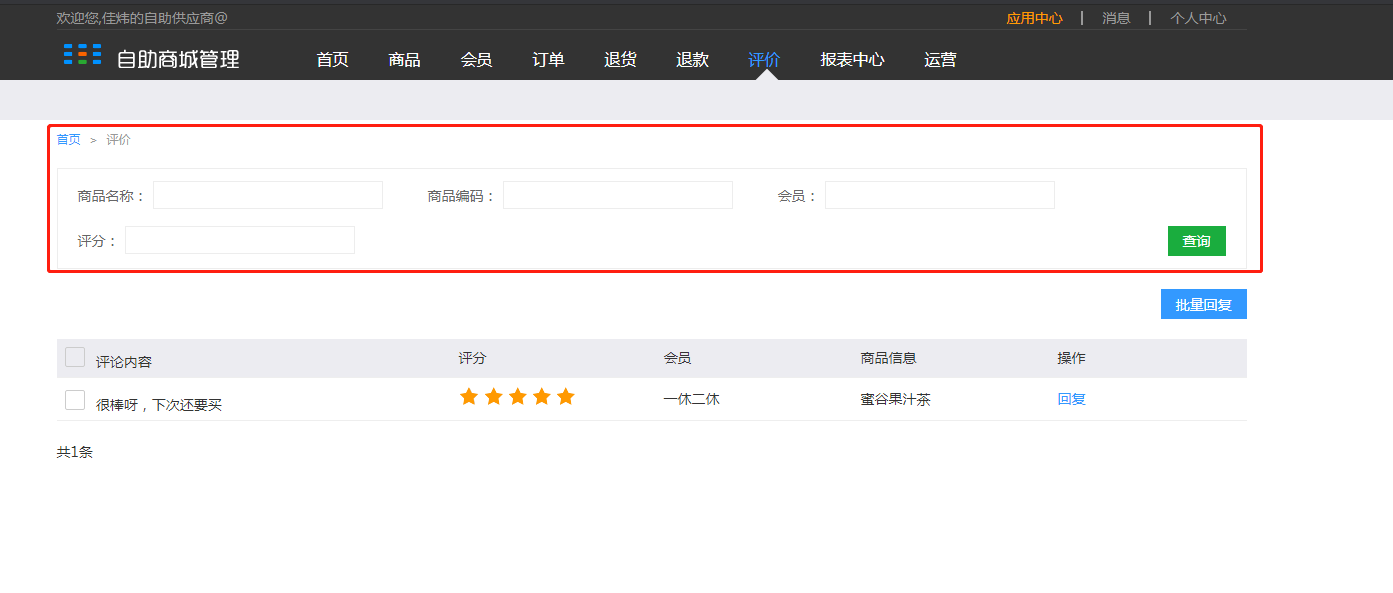
Task: Click 回复 for the 蜜谷果汁茶 review
Action: coord(1072,399)
